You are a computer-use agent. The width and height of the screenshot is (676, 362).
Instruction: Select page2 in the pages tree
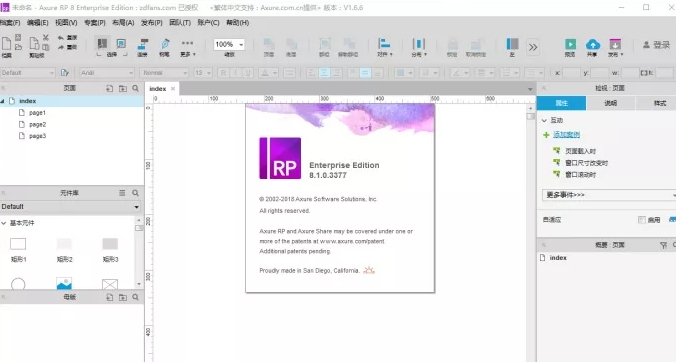(x=38, y=125)
